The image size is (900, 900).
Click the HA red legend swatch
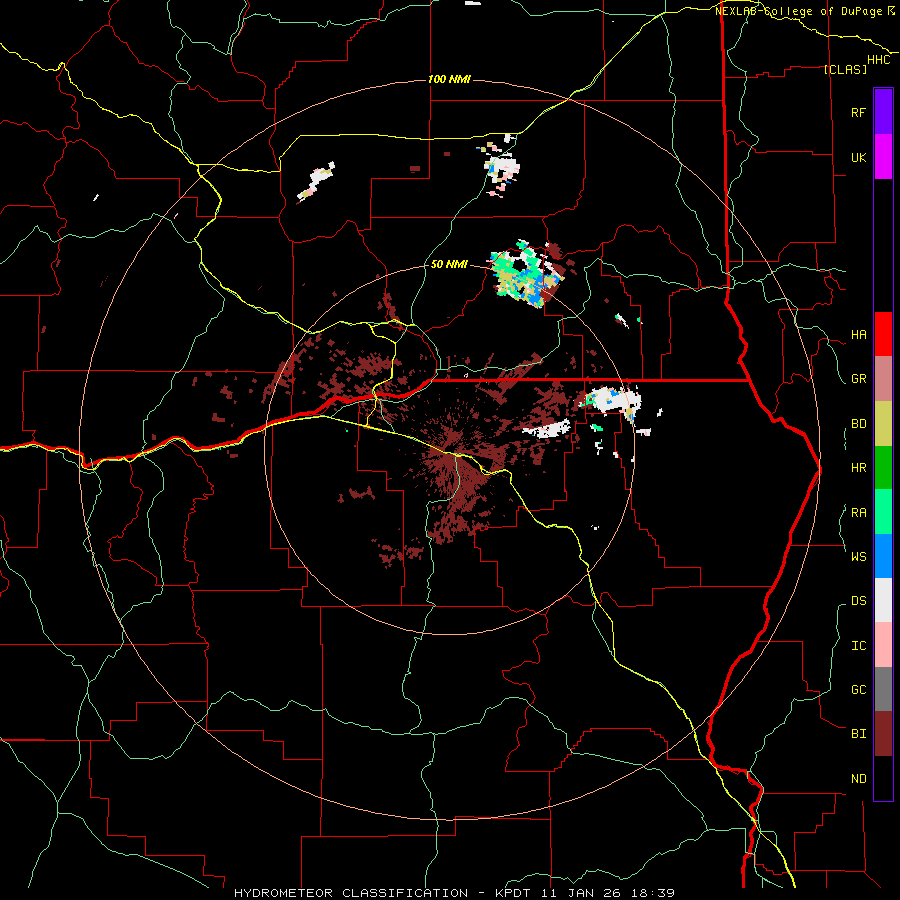(x=883, y=334)
